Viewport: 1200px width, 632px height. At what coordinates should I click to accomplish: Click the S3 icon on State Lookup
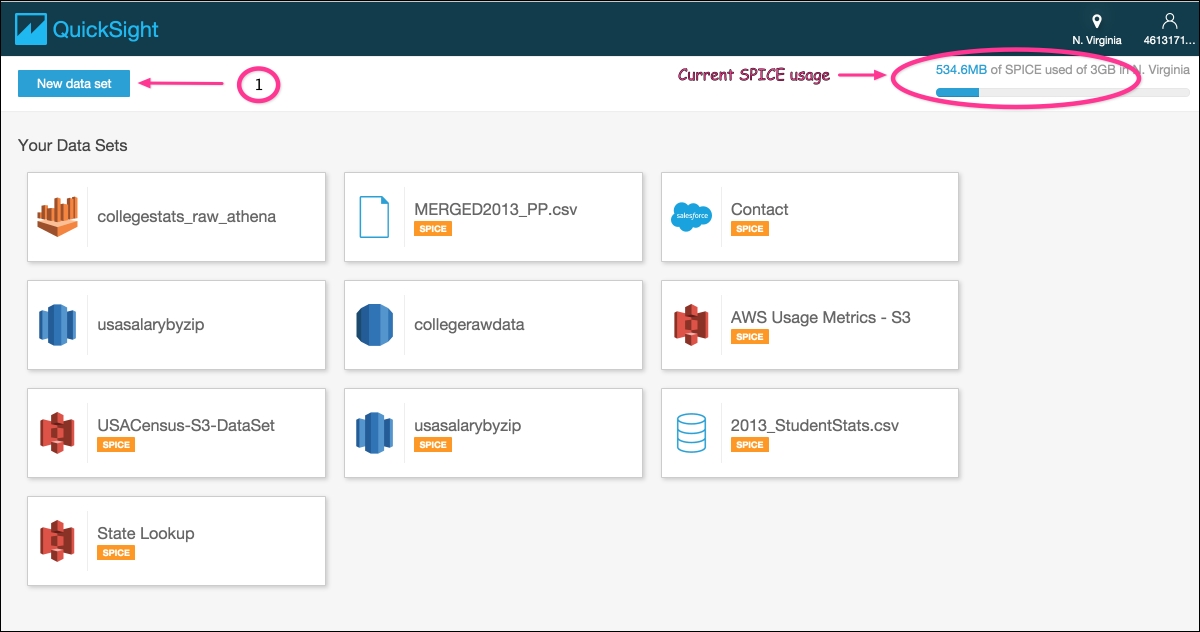point(58,540)
